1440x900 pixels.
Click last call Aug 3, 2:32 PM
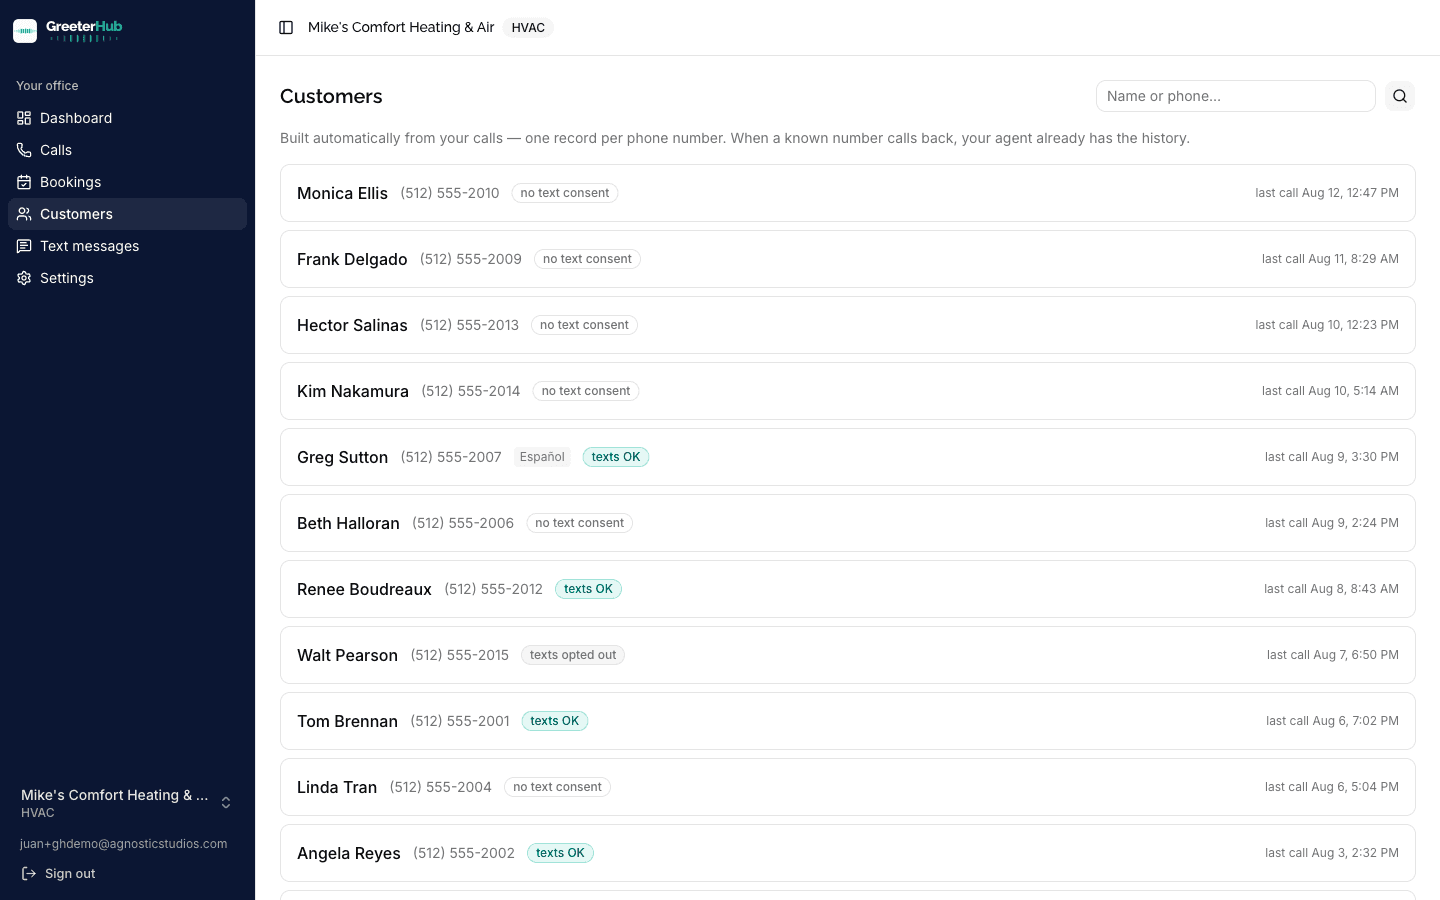coord(1332,853)
